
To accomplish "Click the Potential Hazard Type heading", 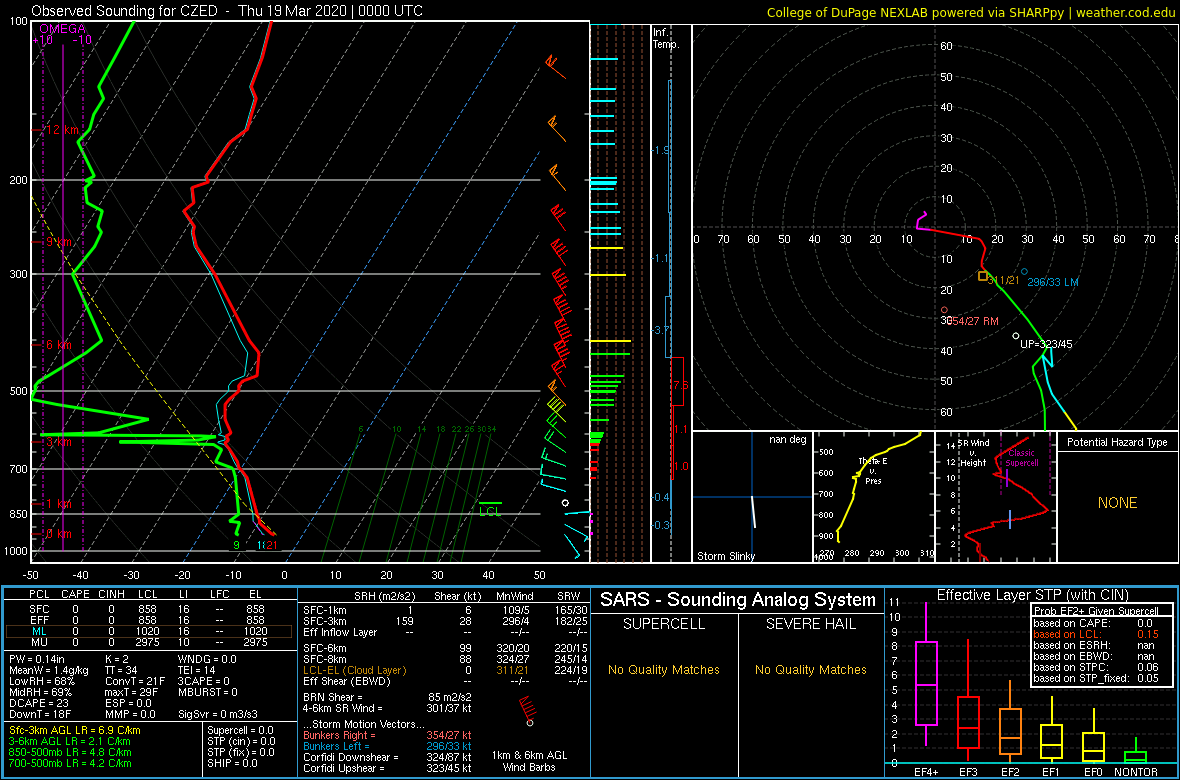I will click(x=1118, y=442).
